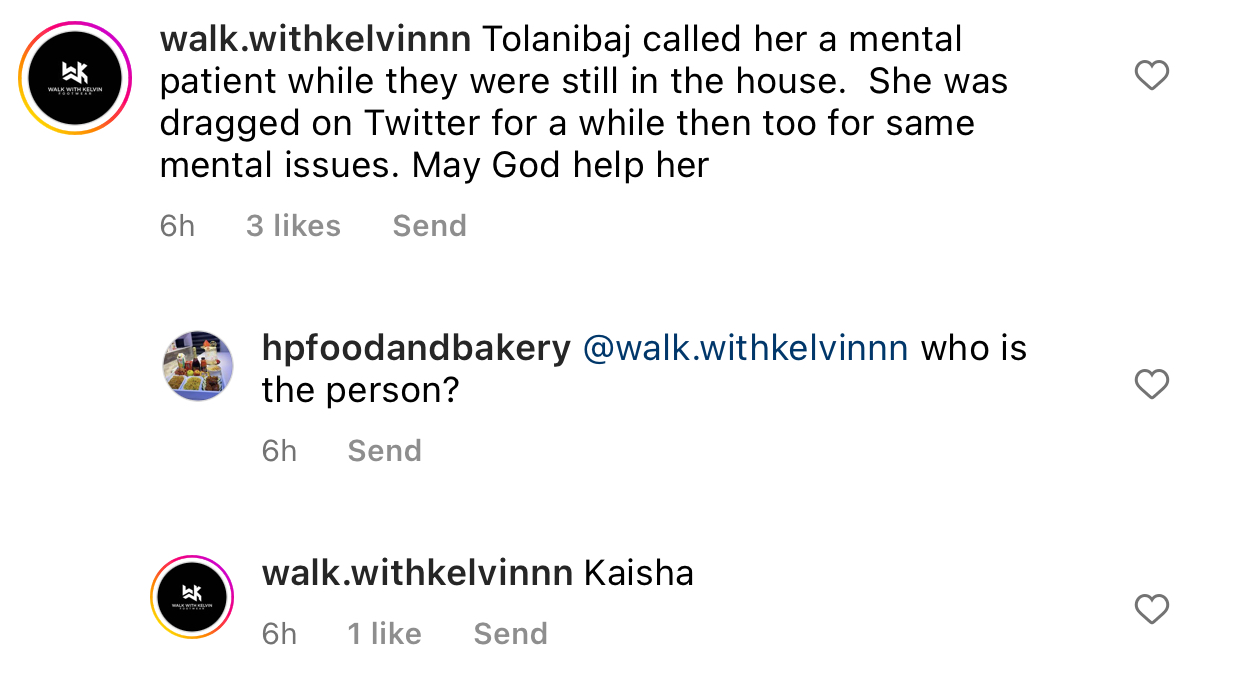The height and width of the screenshot is (674, 1242).
Task: Open walk.withkelvinnn avatar beside Kaisha reply
Action: coord(191,596)
